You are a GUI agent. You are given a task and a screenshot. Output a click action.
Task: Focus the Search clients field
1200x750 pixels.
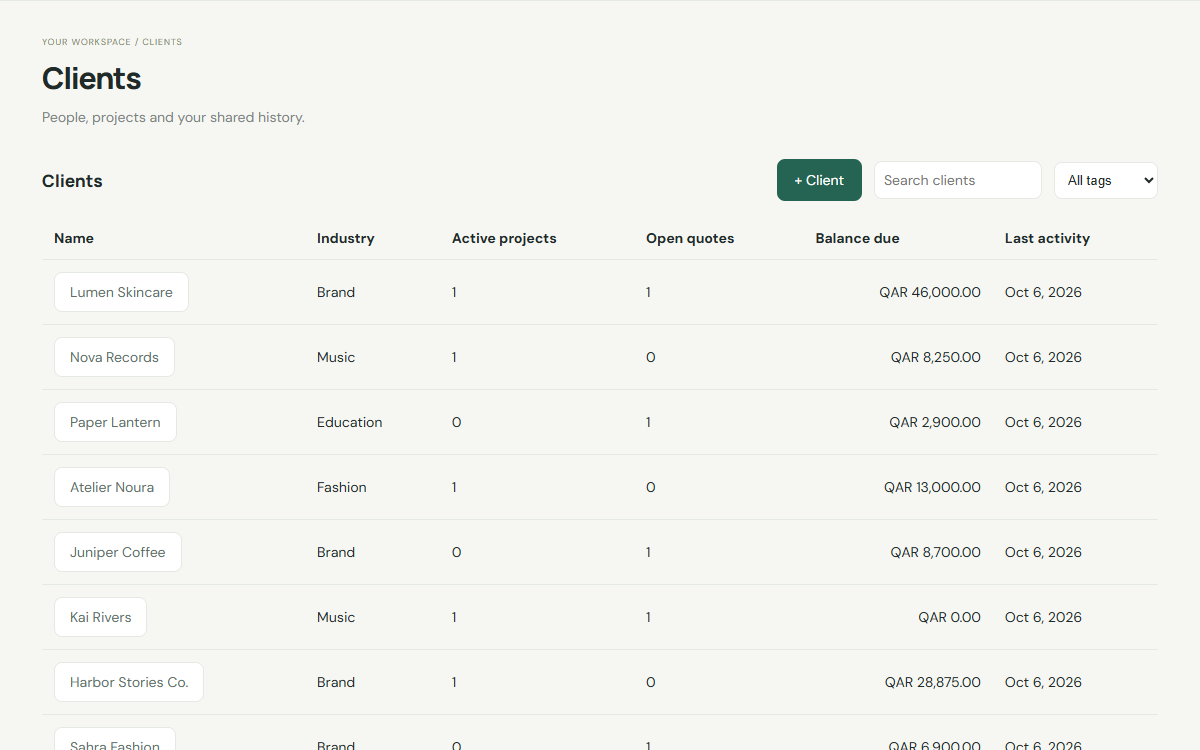[x=958, y=180]
